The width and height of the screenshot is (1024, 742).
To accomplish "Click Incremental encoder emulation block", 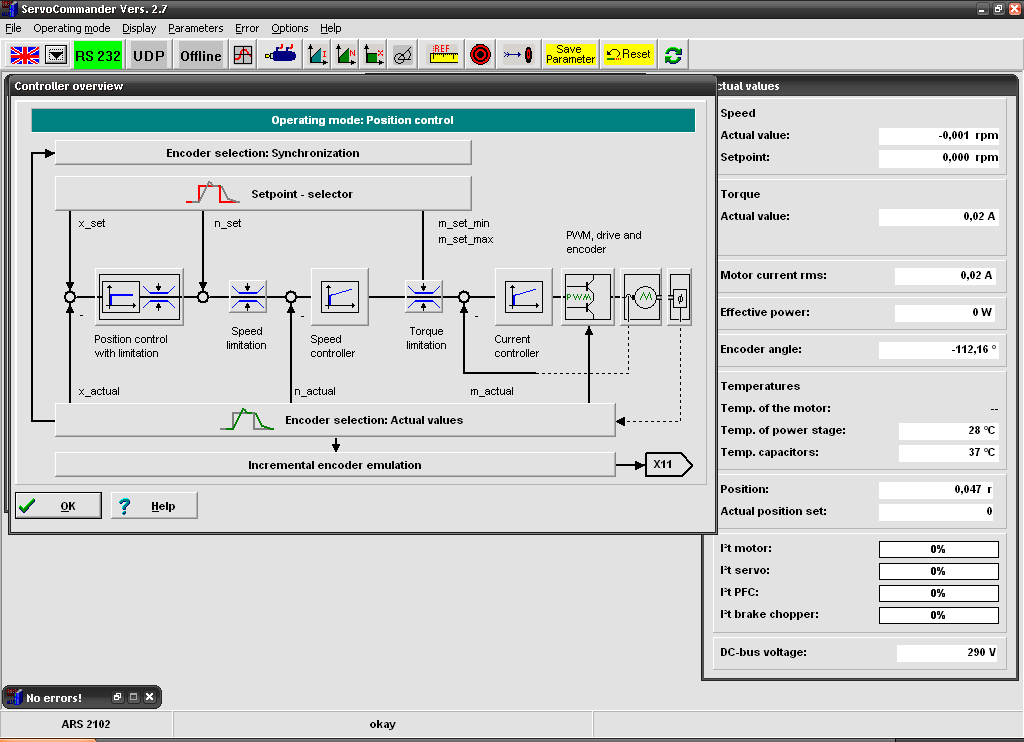I will pos(336,465).
